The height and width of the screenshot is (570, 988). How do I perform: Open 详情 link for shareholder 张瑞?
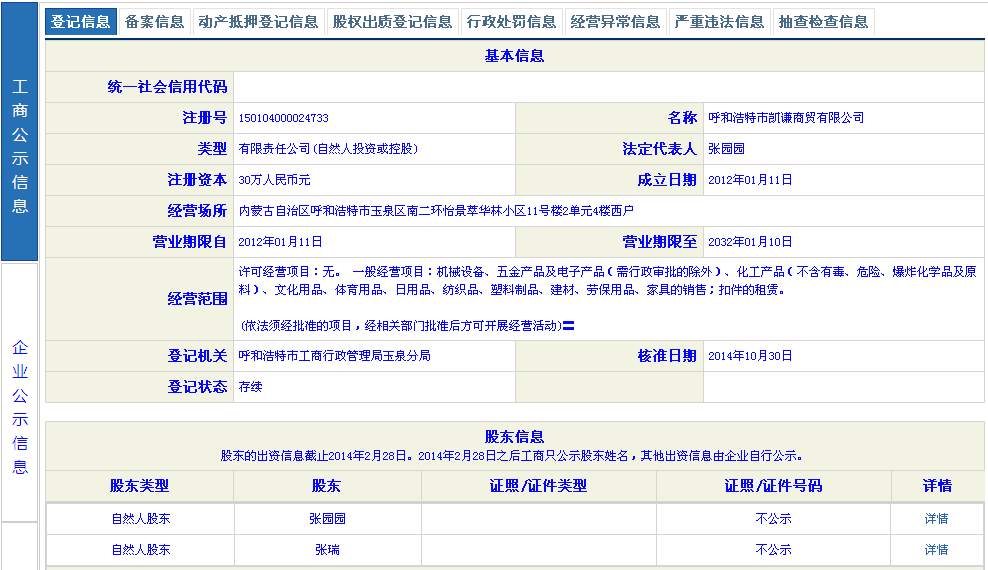tap(936, 549)
